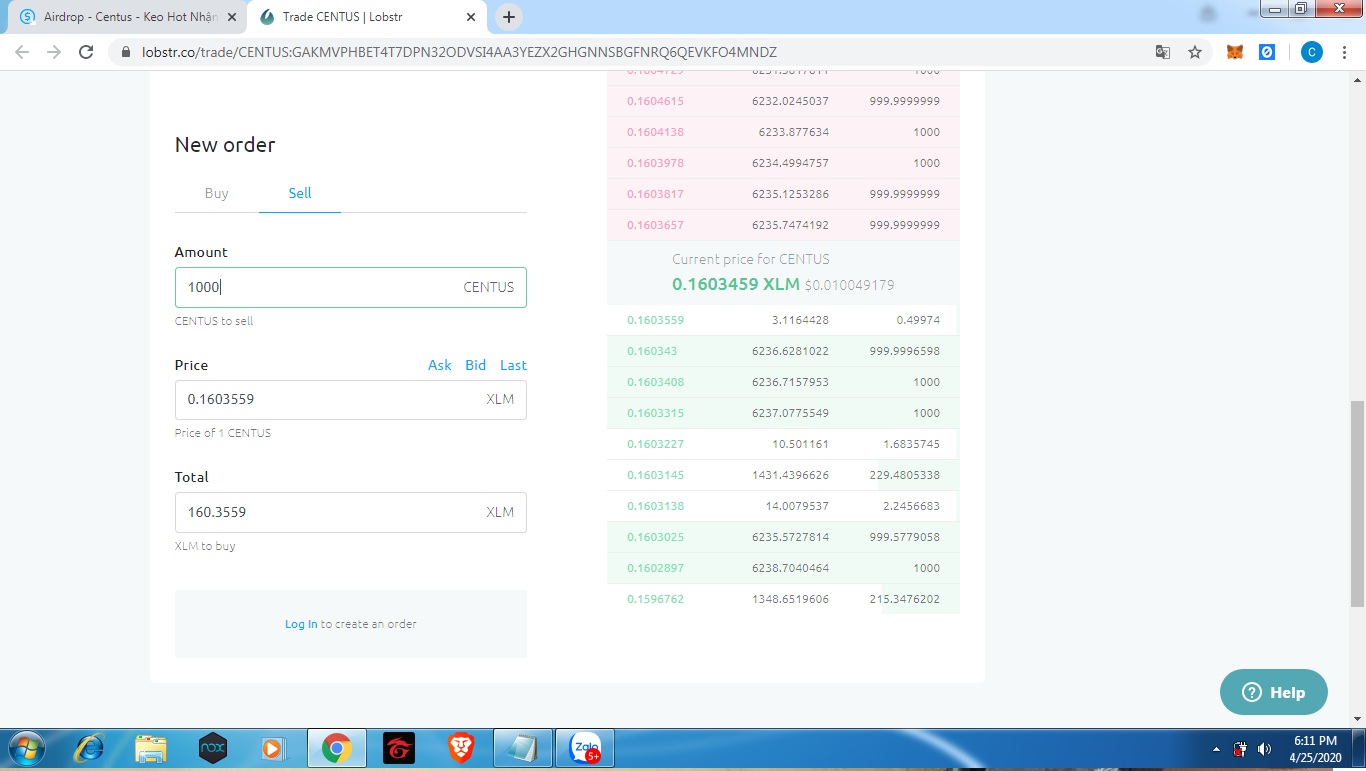
Task: Select the Trade CENTUS | Lobstr tab
Action: coord(367,17)
